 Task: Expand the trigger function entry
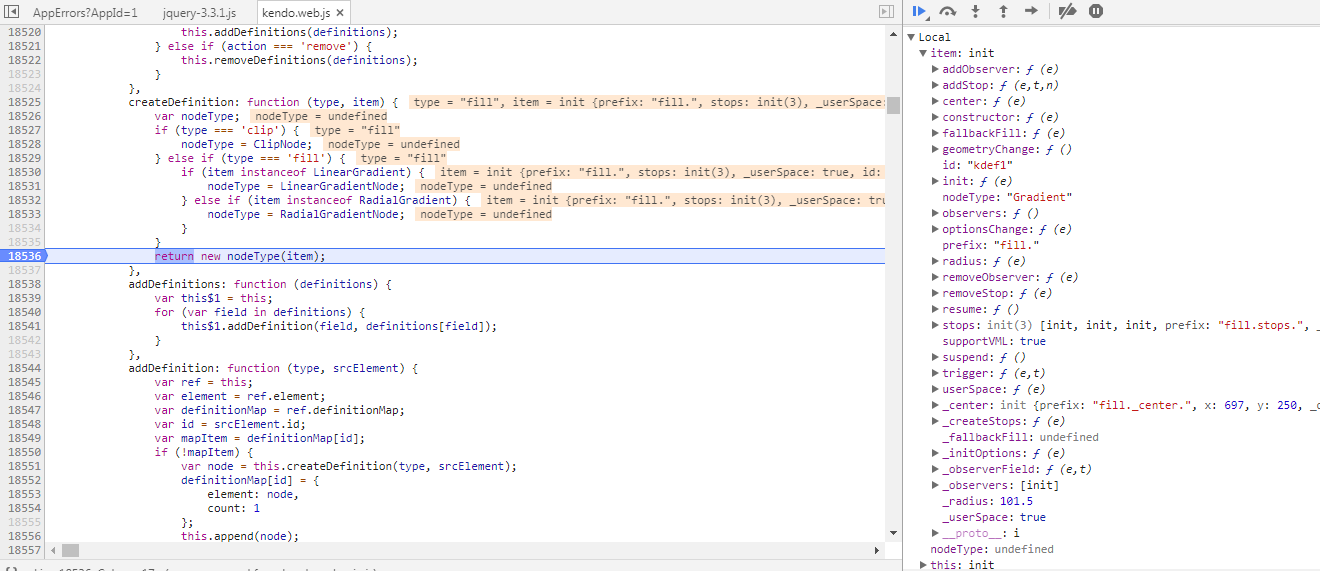[935, 373]
